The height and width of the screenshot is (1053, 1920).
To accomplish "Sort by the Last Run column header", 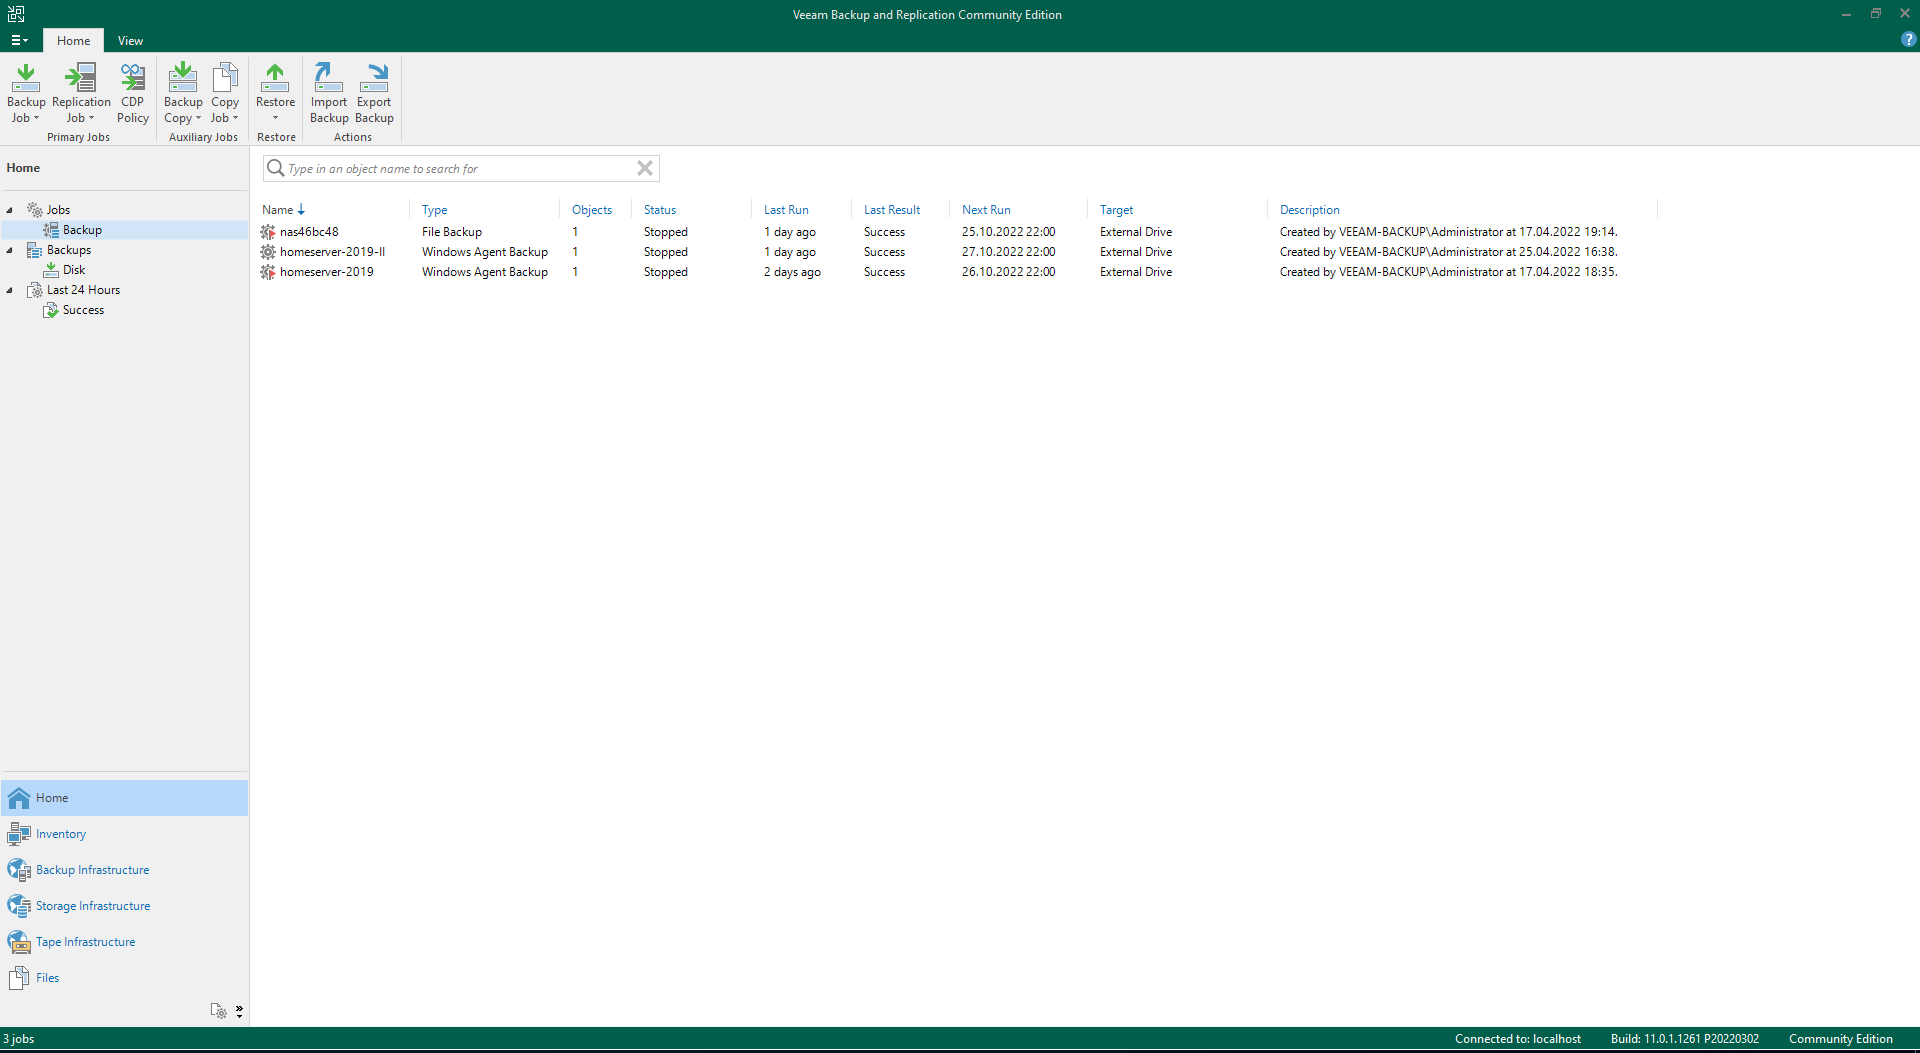I will (786, 210).
